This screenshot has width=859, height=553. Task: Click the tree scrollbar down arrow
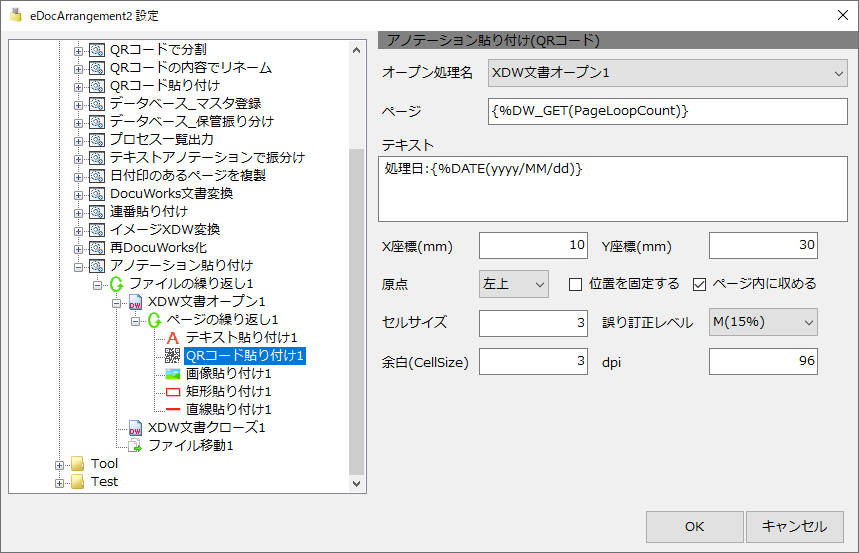coord(357,483)
